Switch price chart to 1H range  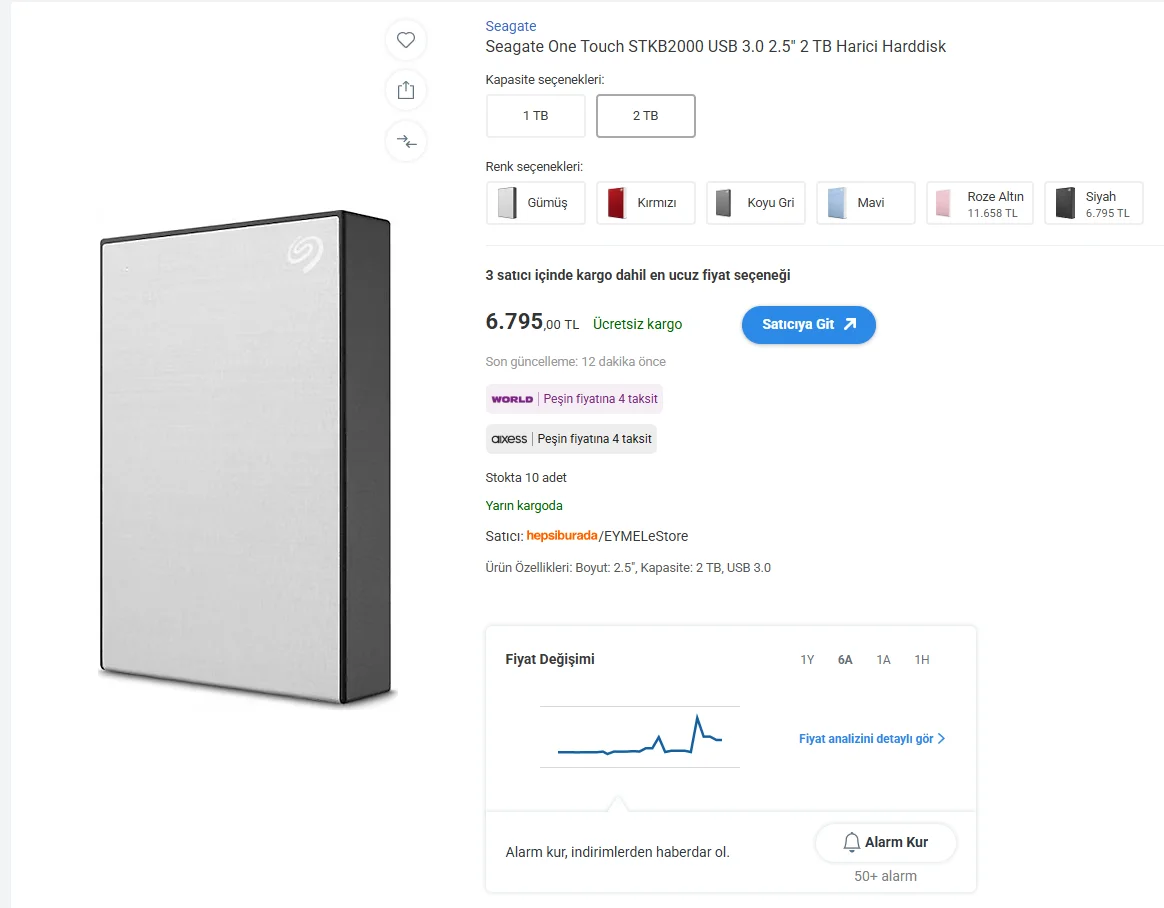(x=921, y=660)
